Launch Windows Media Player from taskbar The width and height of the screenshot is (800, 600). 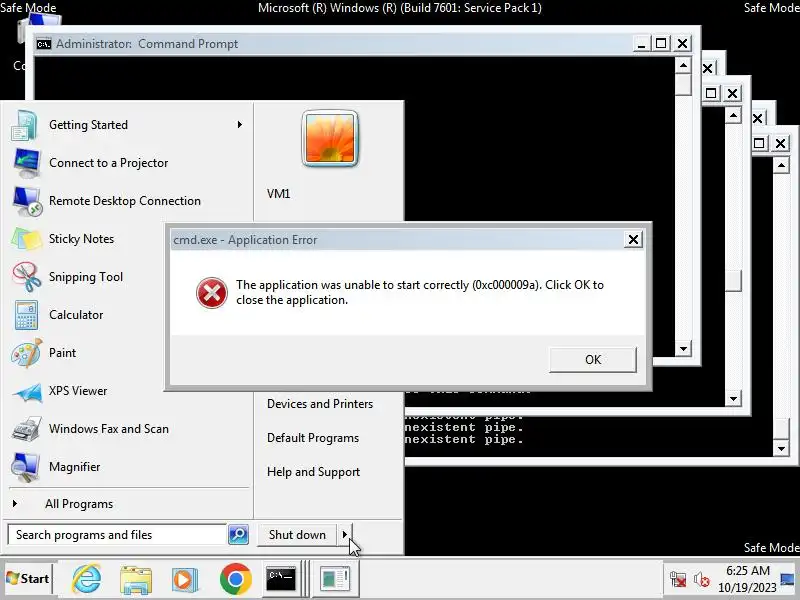click(x=185, y=579)
